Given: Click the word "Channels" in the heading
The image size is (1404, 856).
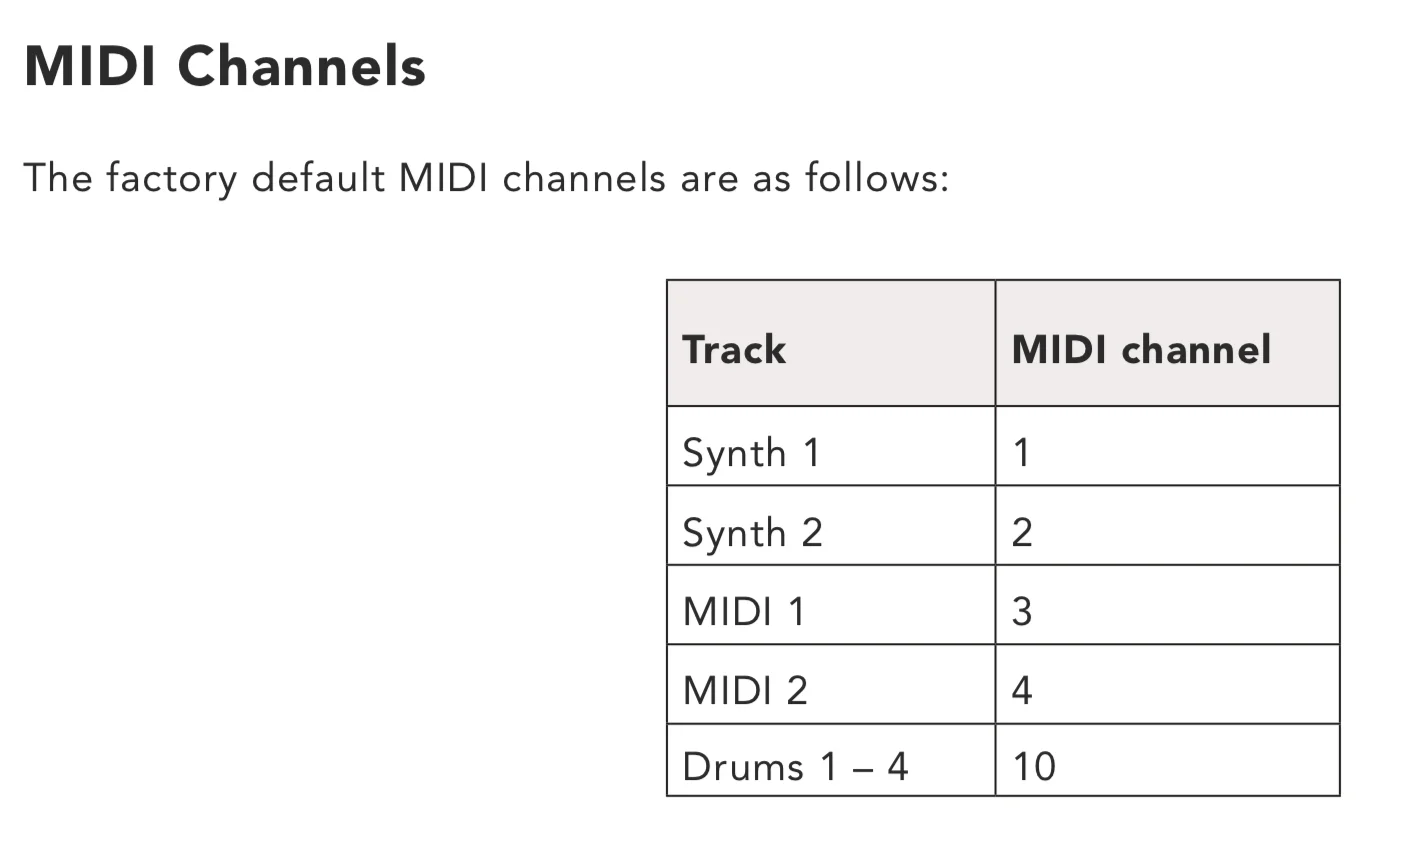Looking at the screenshot, I should [x=301, y=67].
